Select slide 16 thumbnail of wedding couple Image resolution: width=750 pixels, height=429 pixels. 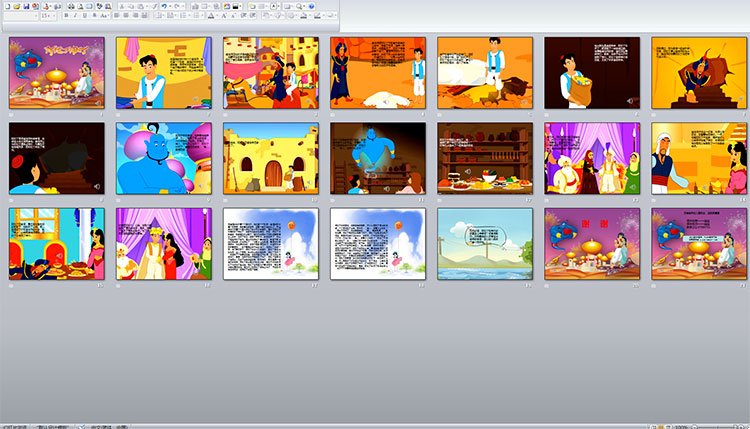(x=164, y=244)
